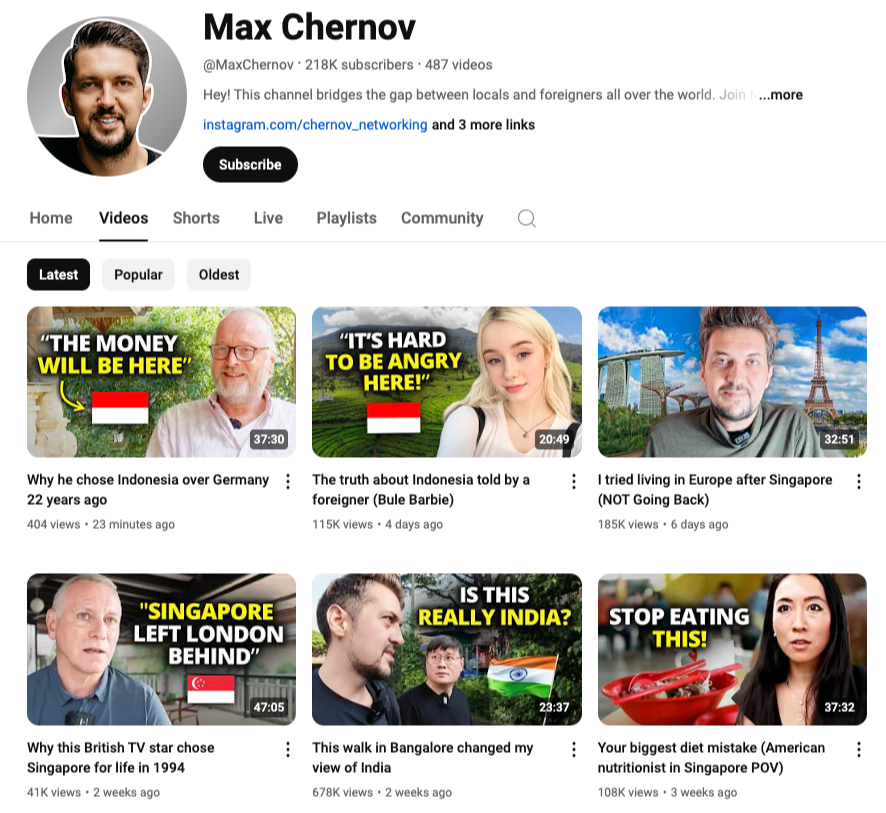Open the channel search magnifier icon
The height and width of the screenshot is (813, 886).
[x=527, y=218]
